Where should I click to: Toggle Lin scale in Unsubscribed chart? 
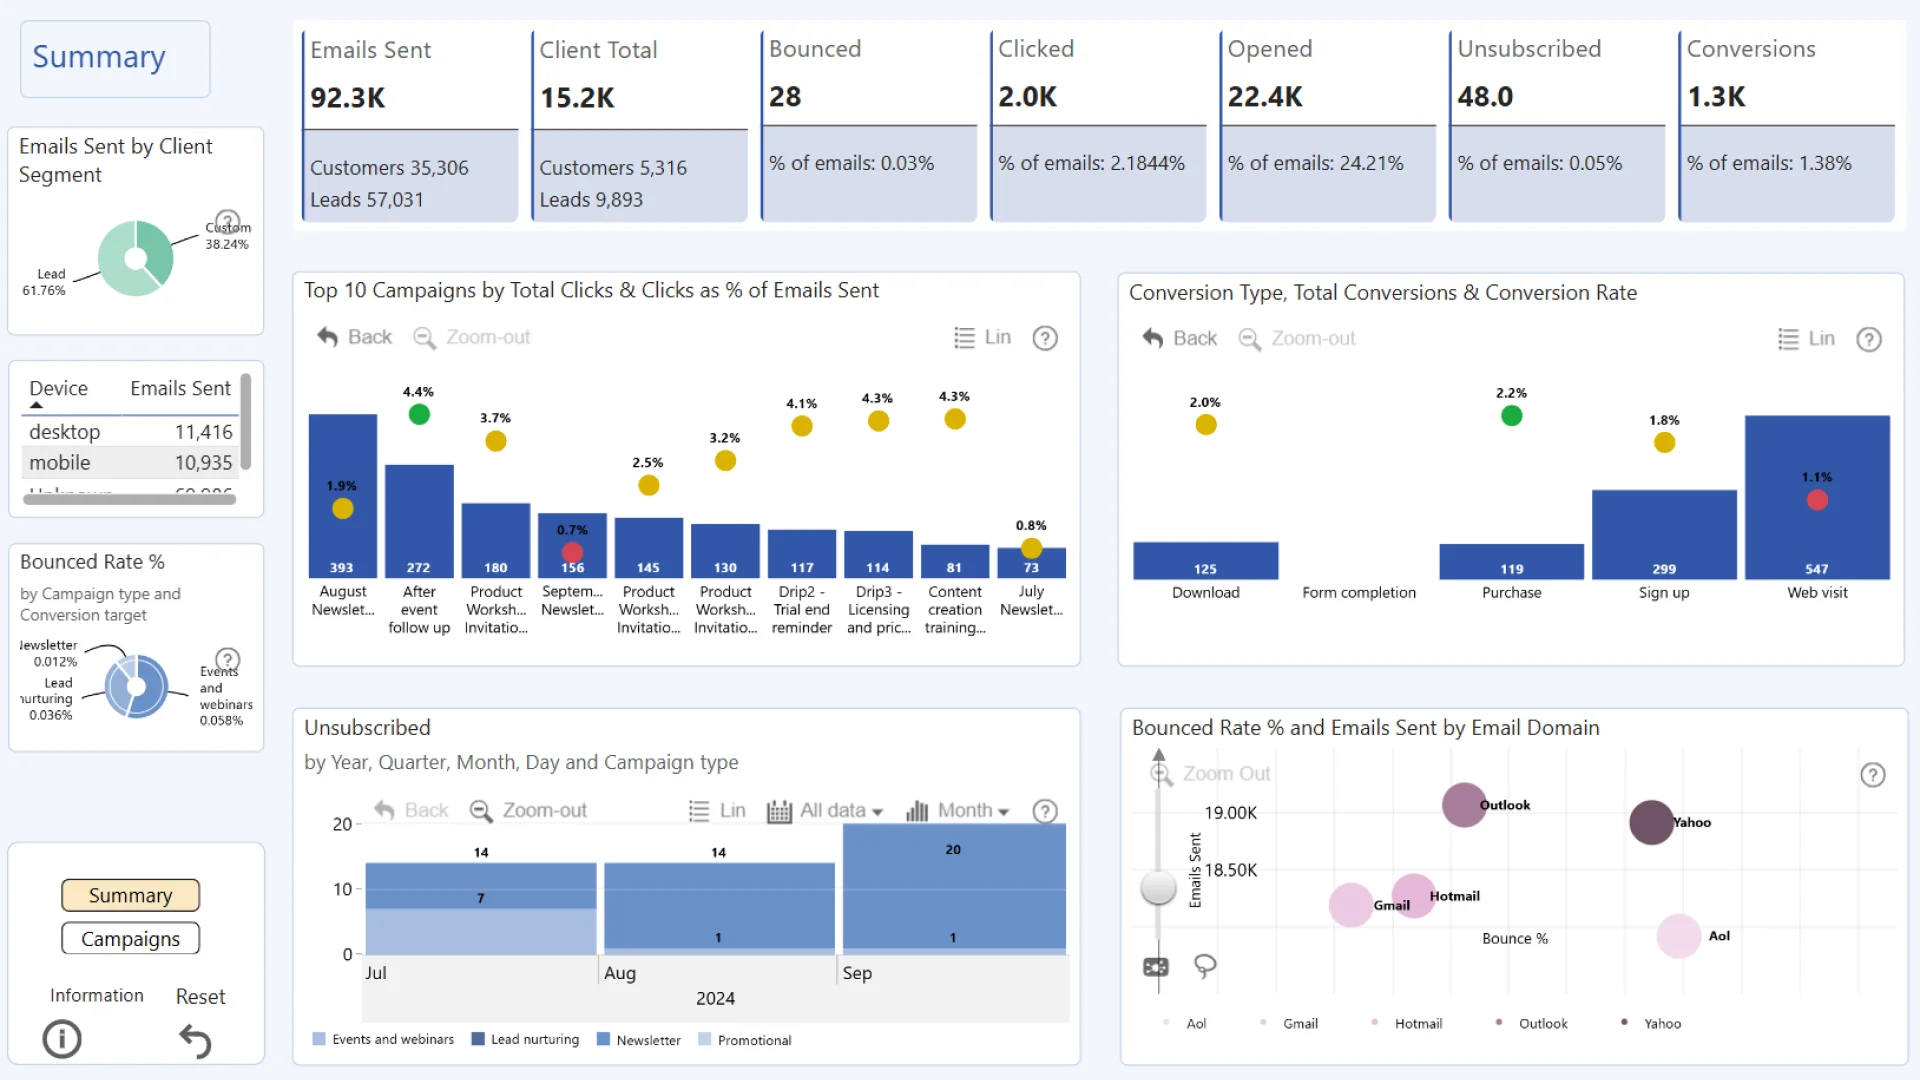[x=717, y=810]
